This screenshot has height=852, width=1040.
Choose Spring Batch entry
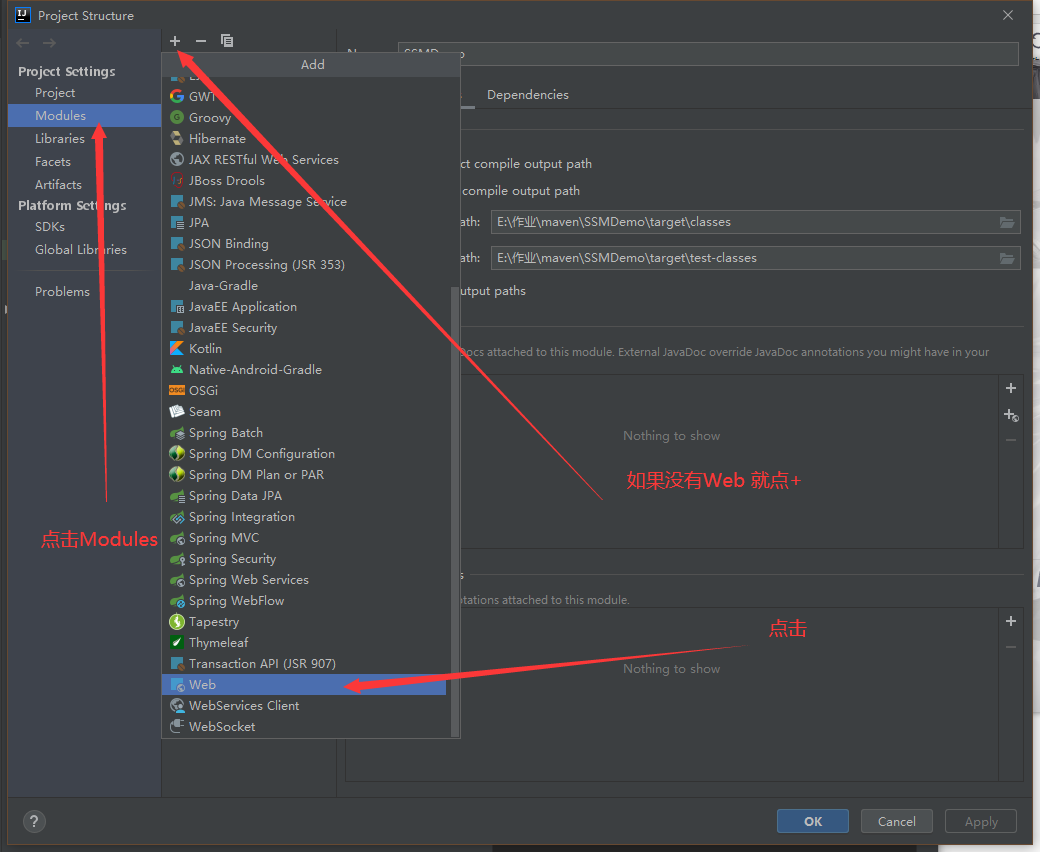pos(304,432)
